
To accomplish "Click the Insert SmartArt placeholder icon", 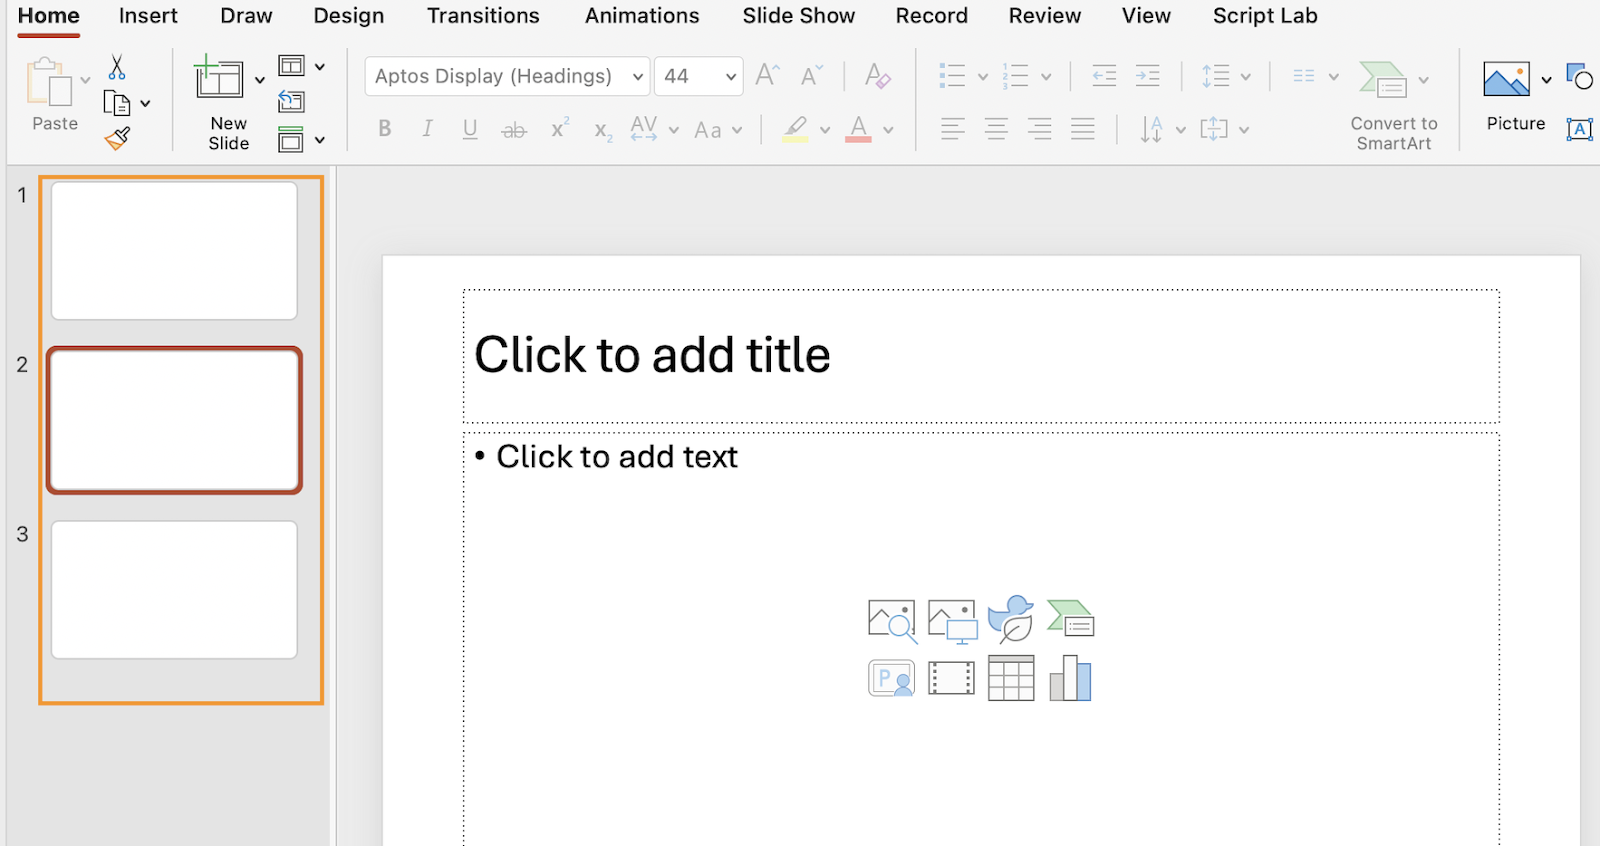I will 1070,620.
